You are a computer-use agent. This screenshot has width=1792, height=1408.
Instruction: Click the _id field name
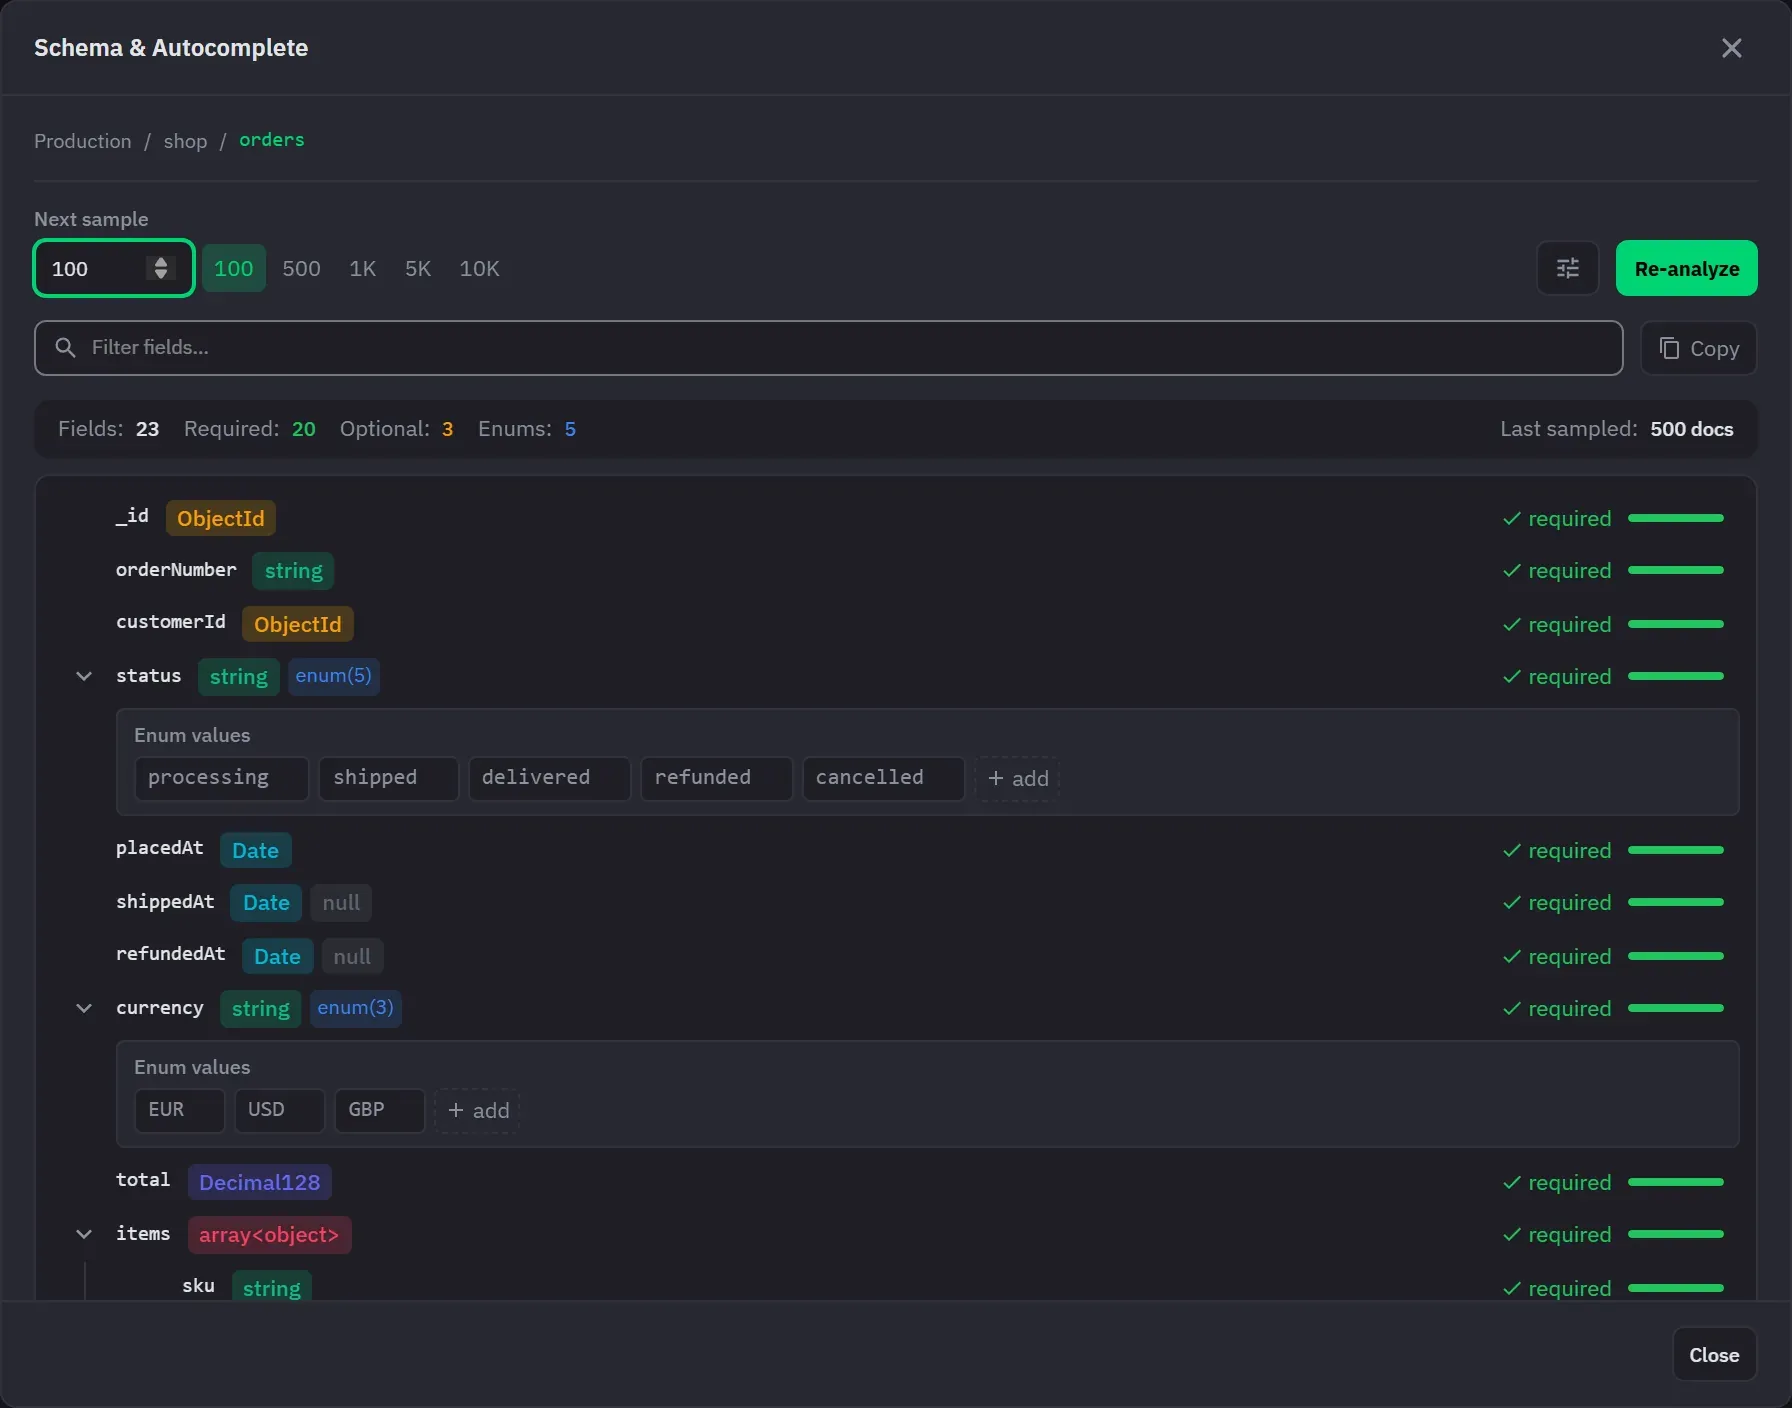coord(132,516)
